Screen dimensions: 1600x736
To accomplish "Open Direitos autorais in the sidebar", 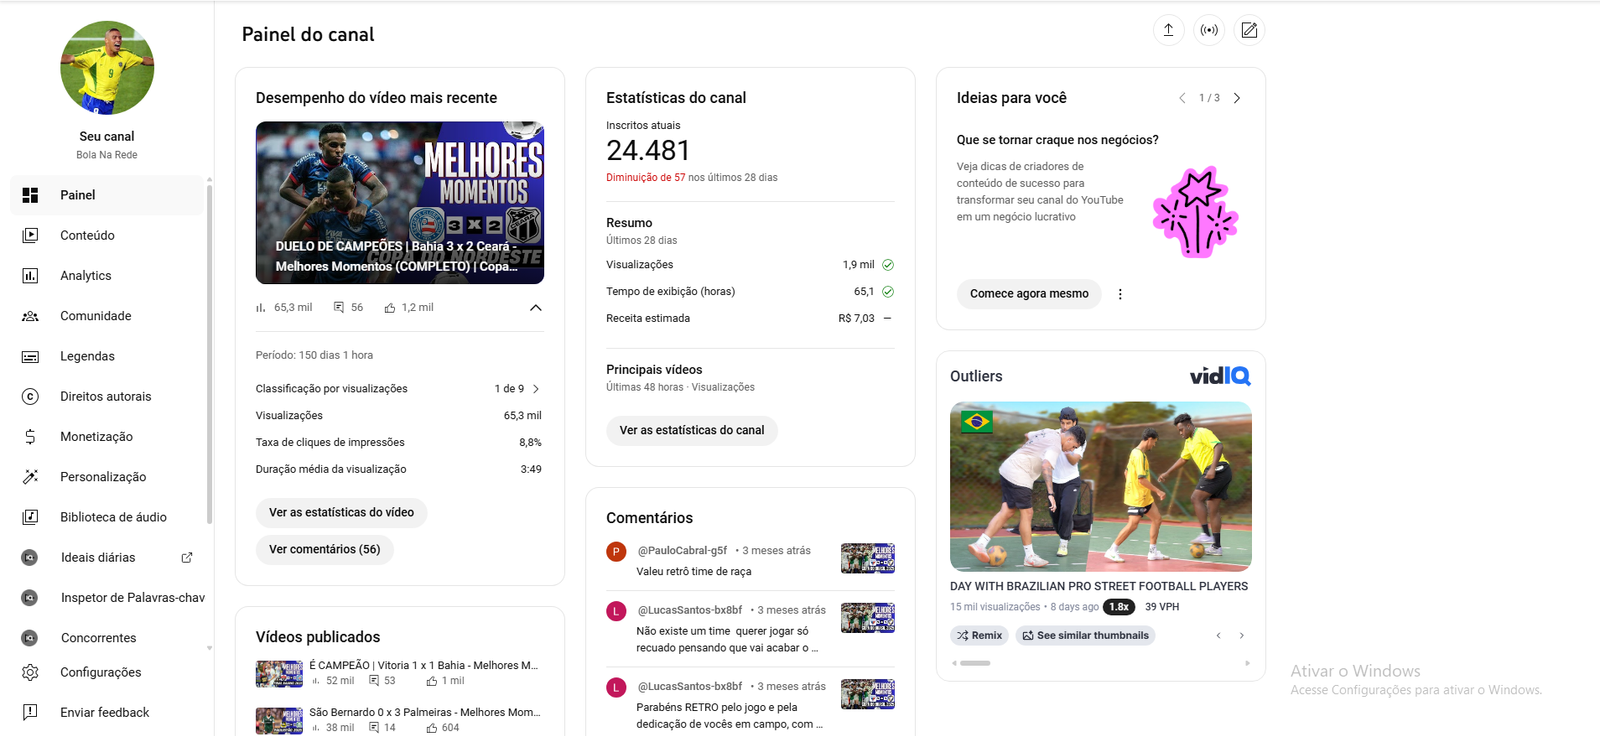I will click(x=107, y=396).
